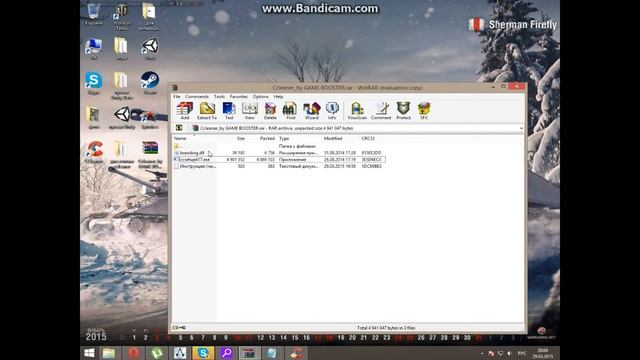Open File Explorer from the taskbar
This screenshot has width=640, height=360.
click(109, 353)
